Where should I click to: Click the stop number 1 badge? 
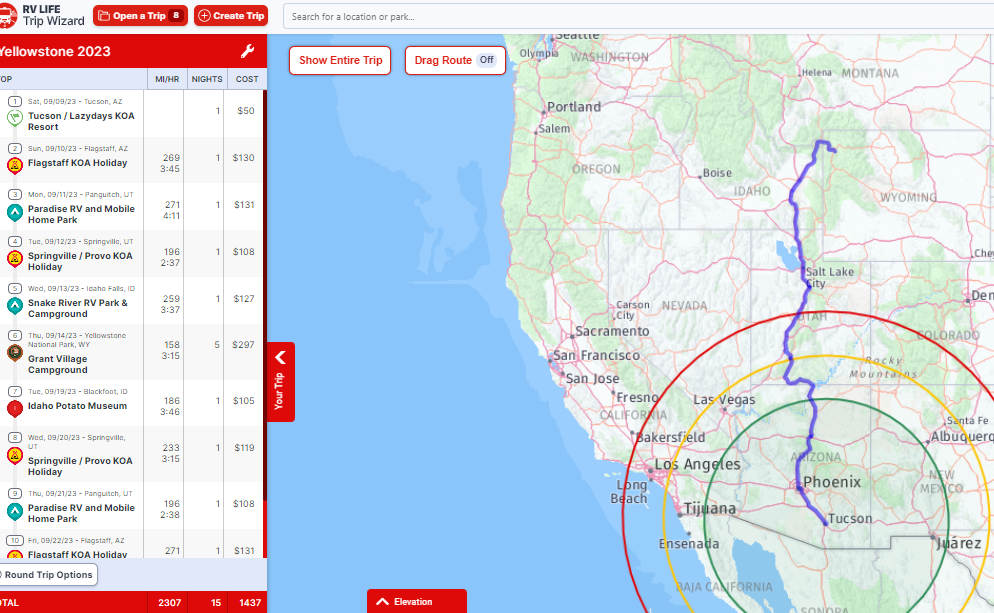click(15, 101)
